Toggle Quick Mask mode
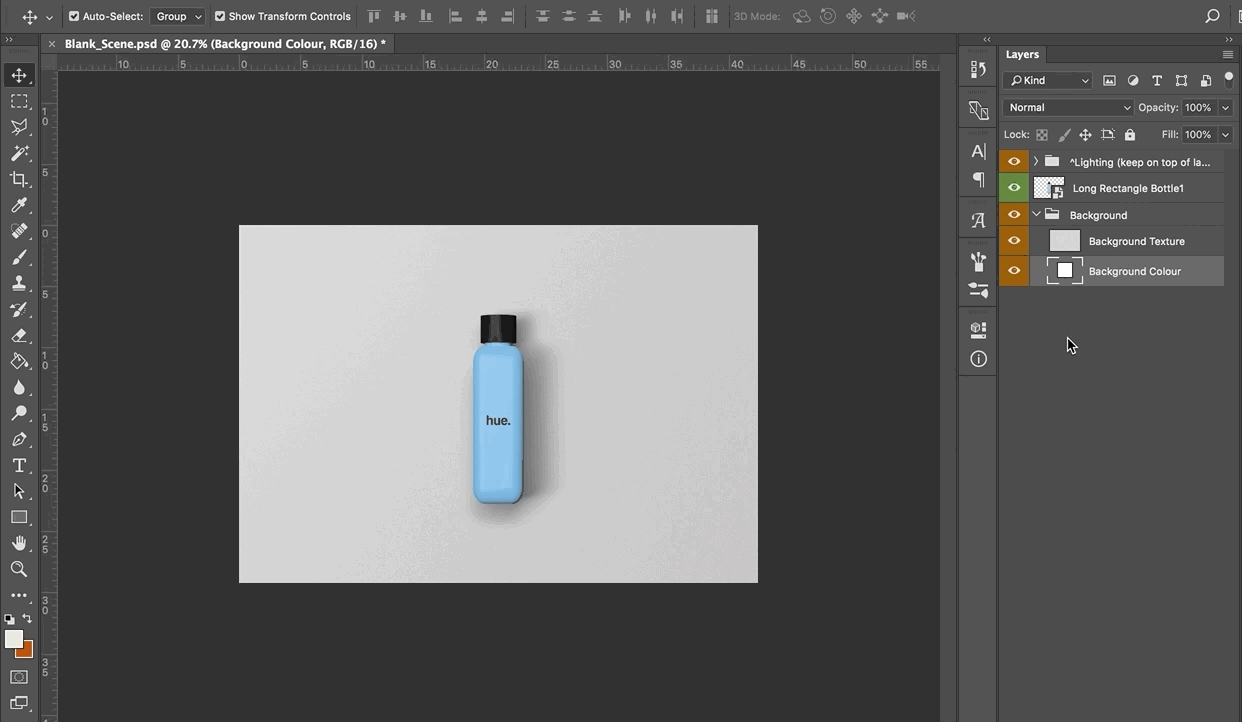Screen dimensions: 1242x722 19,677
